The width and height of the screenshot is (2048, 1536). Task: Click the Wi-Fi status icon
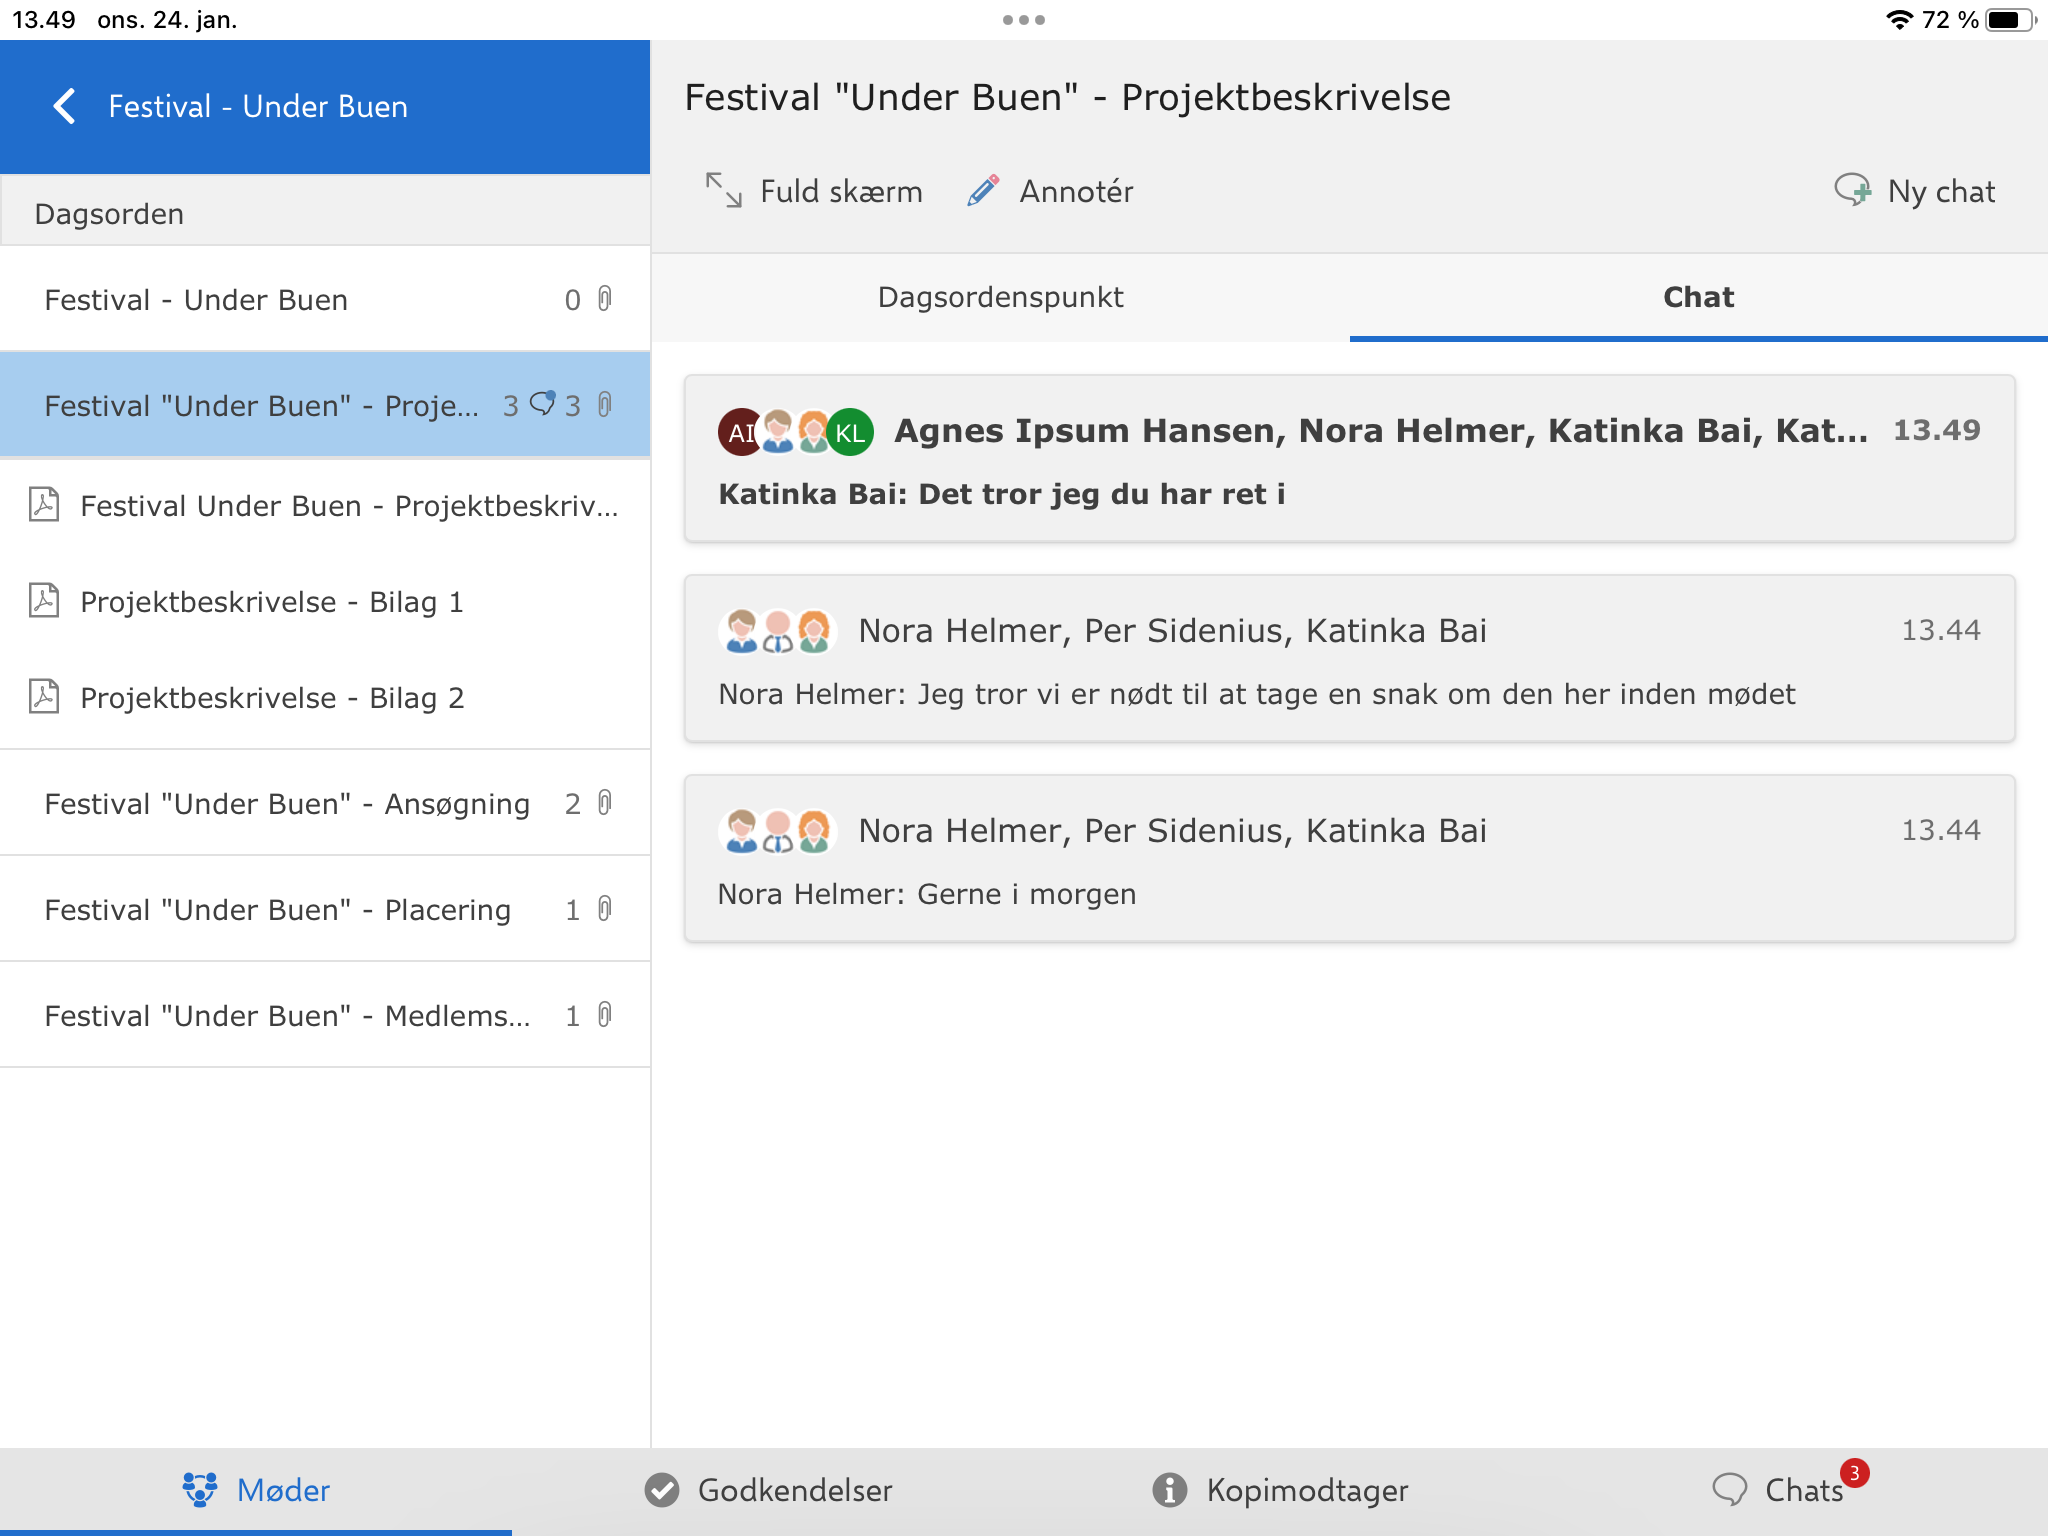point(1899,20)
